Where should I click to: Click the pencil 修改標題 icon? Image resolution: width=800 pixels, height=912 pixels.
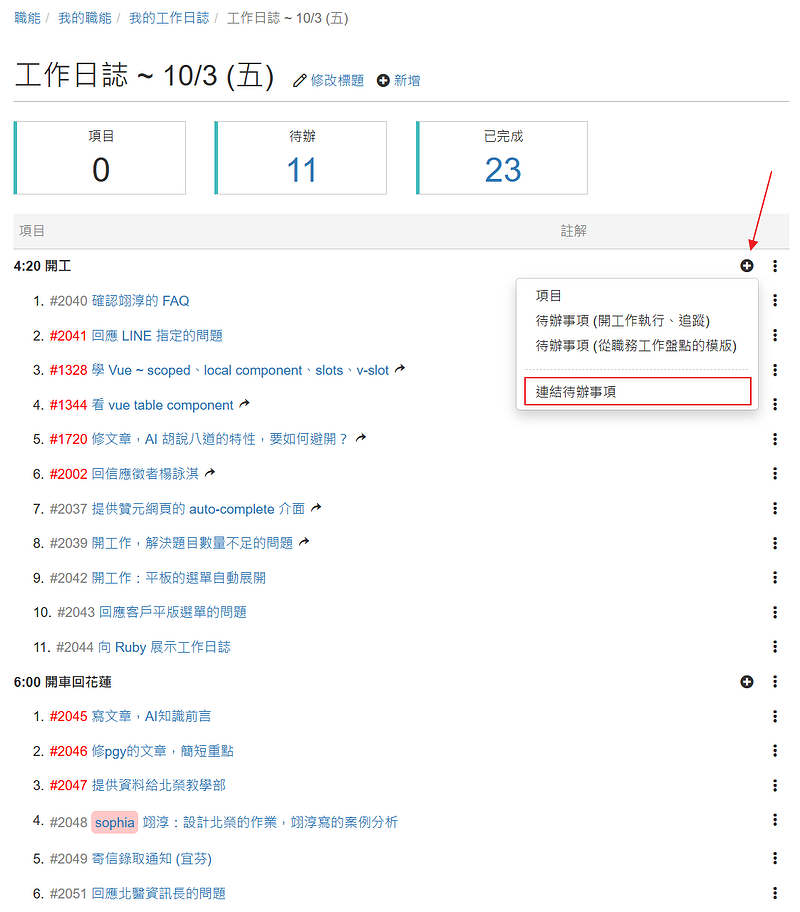(x=299, y=81)
